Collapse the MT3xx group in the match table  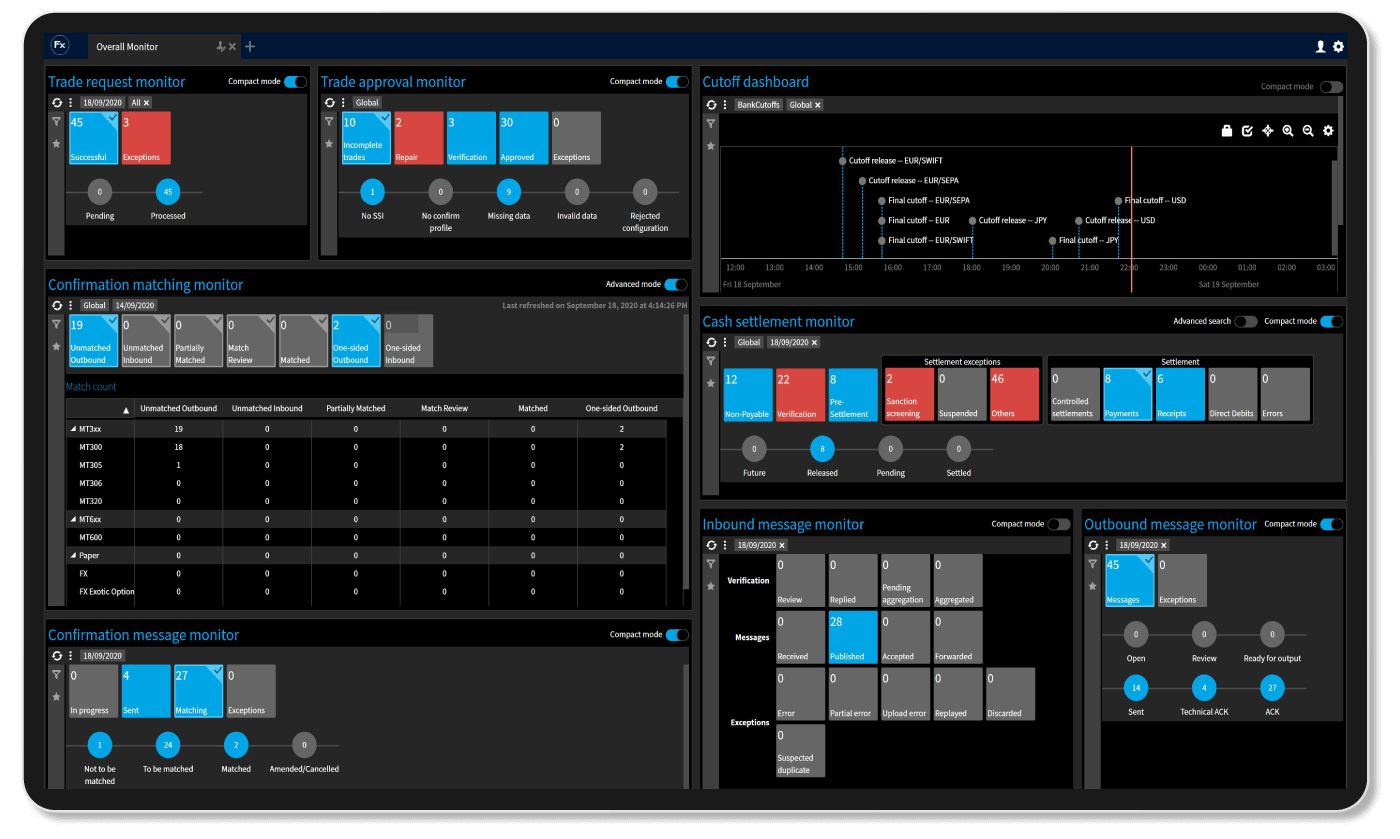71,428
